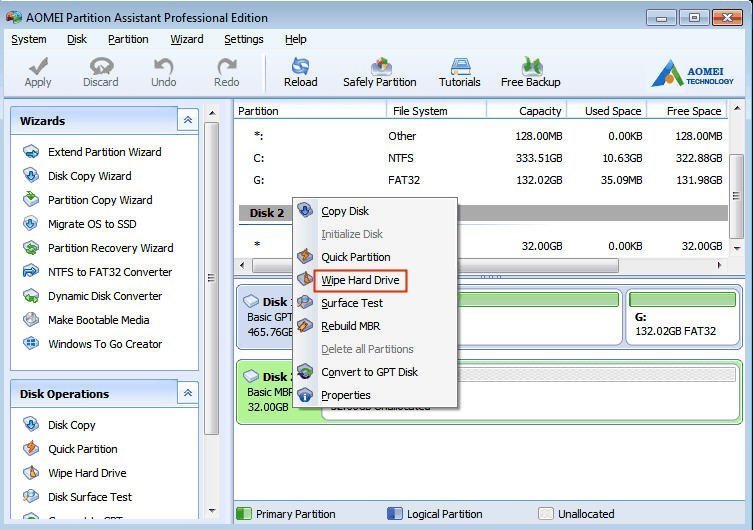Click the Extend Partition Wizard link
This screenshot has height=530, width=753.
coord(105,152)
